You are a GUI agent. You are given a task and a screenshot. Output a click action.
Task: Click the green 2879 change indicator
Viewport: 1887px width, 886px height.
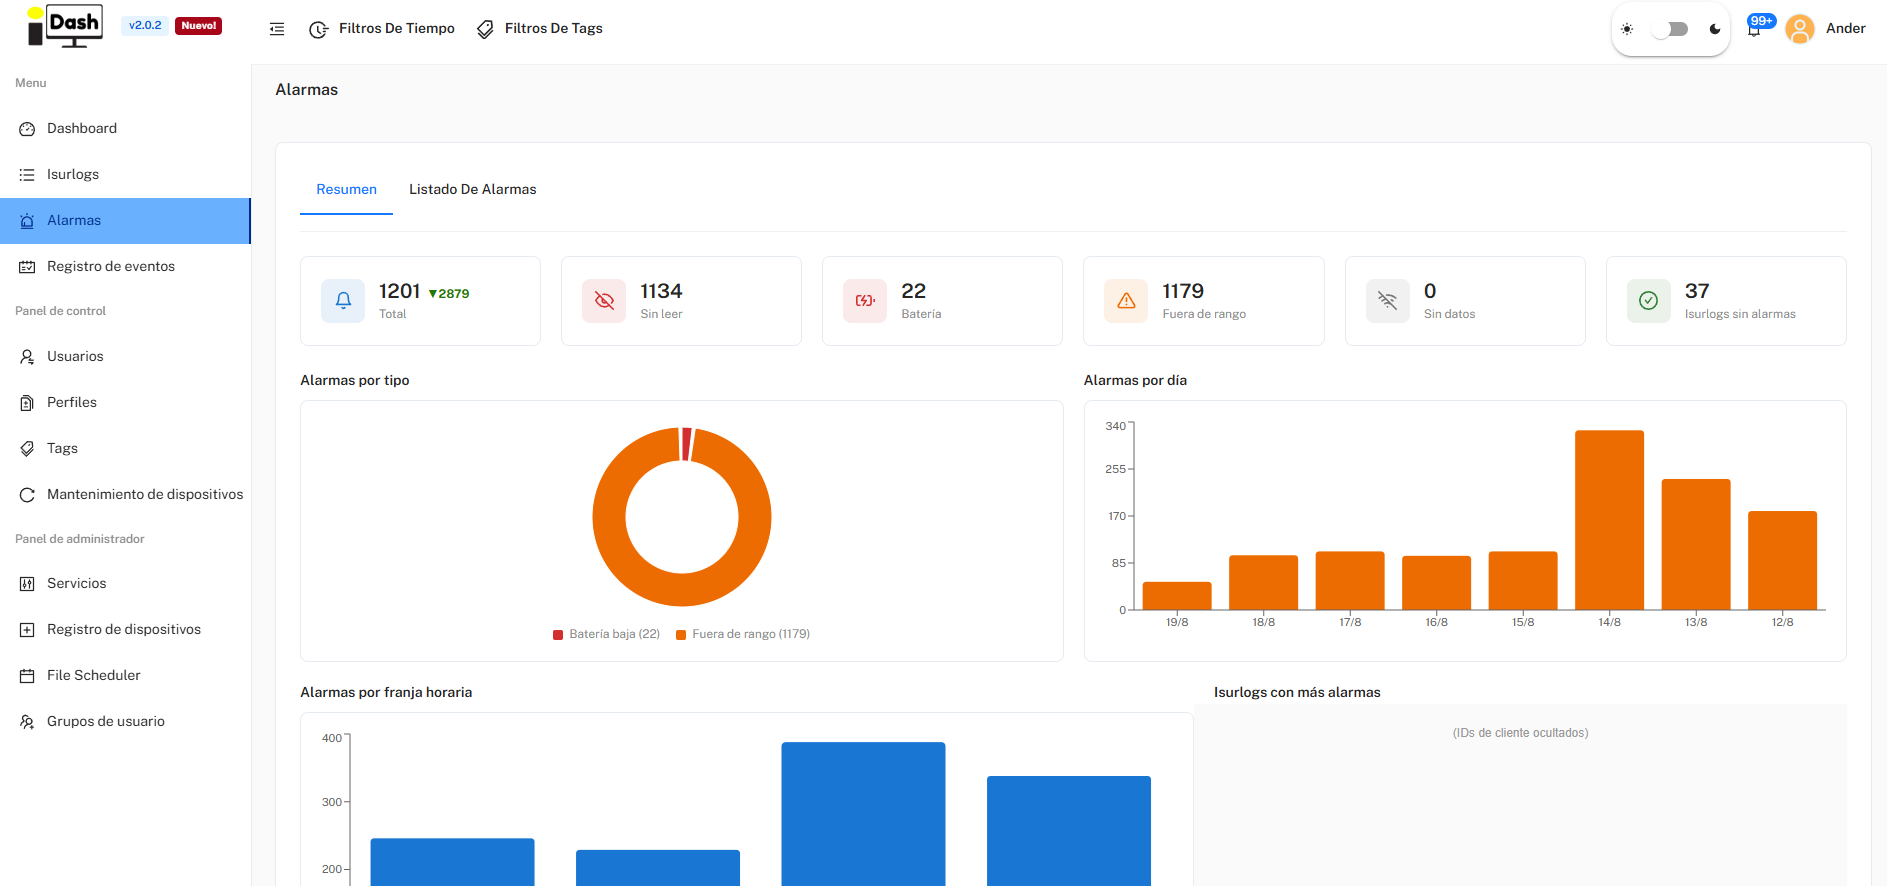click(x=449, y=294)
